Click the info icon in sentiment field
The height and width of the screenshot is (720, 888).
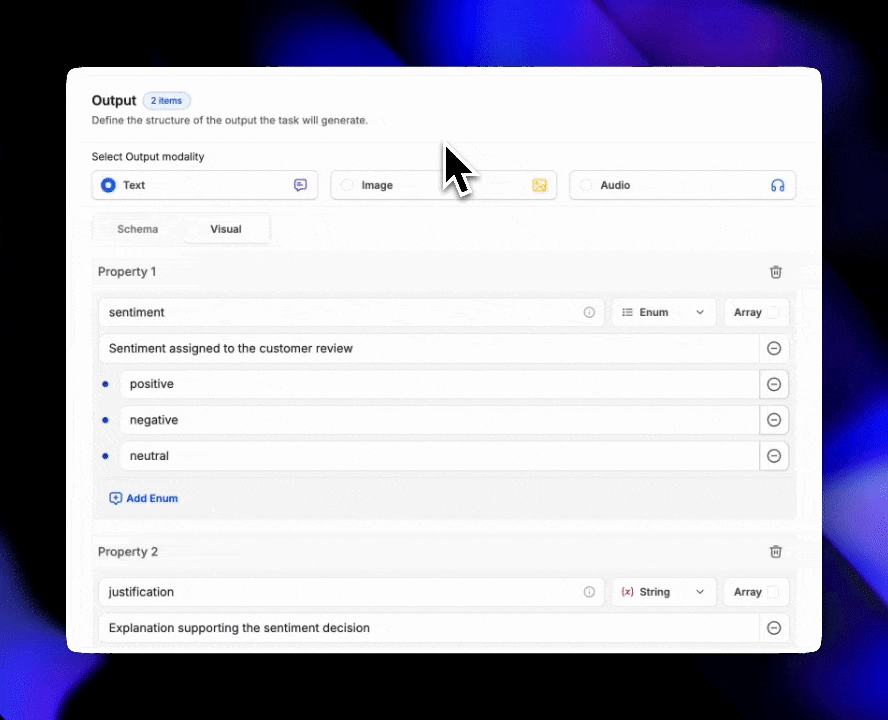pyautogui.click(x=589, y=312)
